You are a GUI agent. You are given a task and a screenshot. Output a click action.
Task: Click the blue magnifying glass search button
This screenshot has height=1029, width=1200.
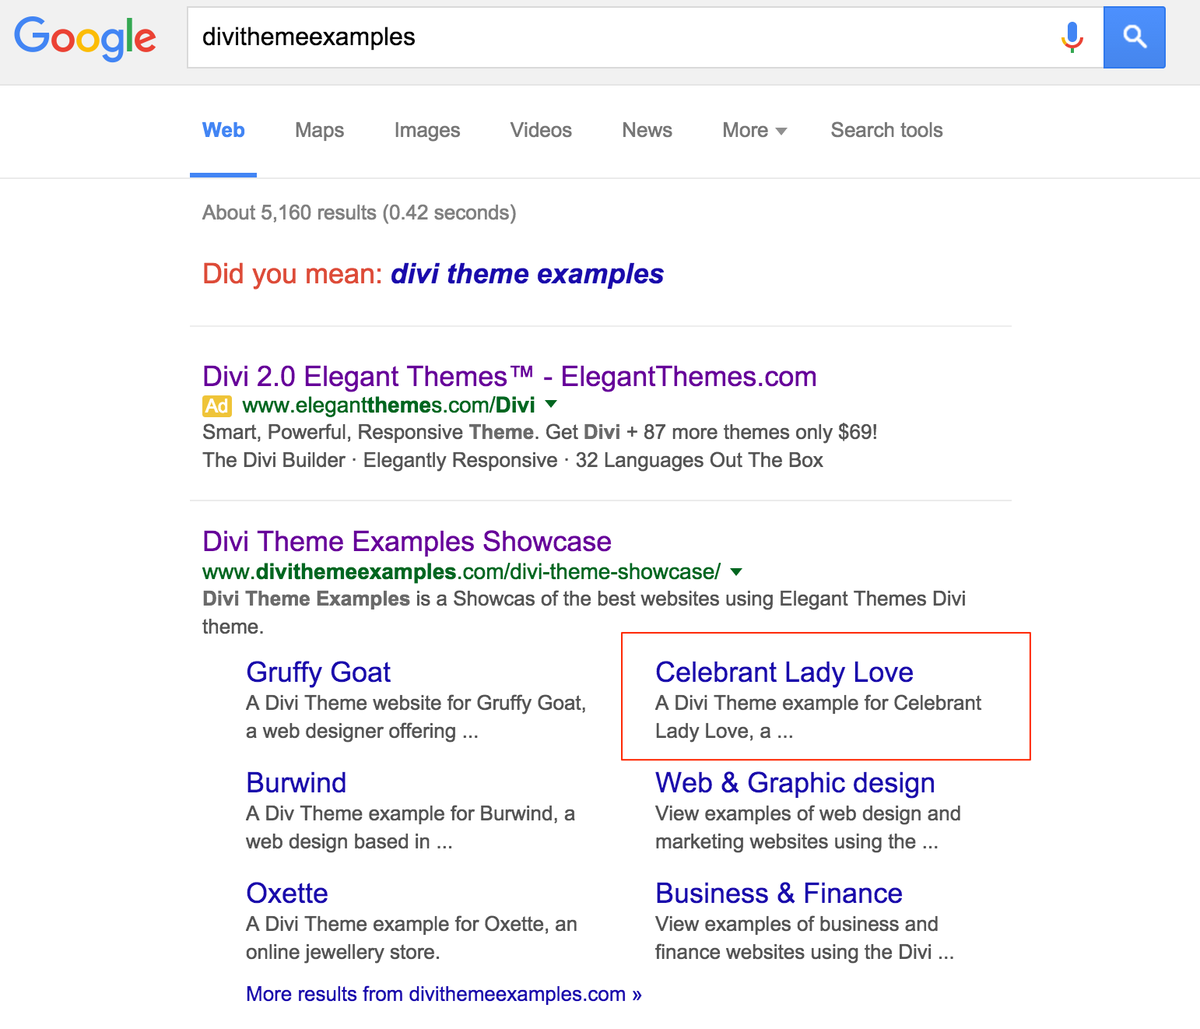(x=1134, y=37)
